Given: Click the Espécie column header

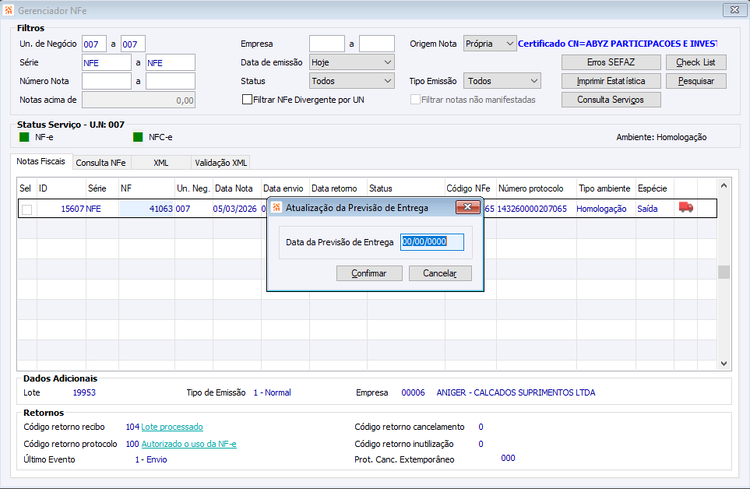Looking at the screenshot, I should (x=654, y=189).
